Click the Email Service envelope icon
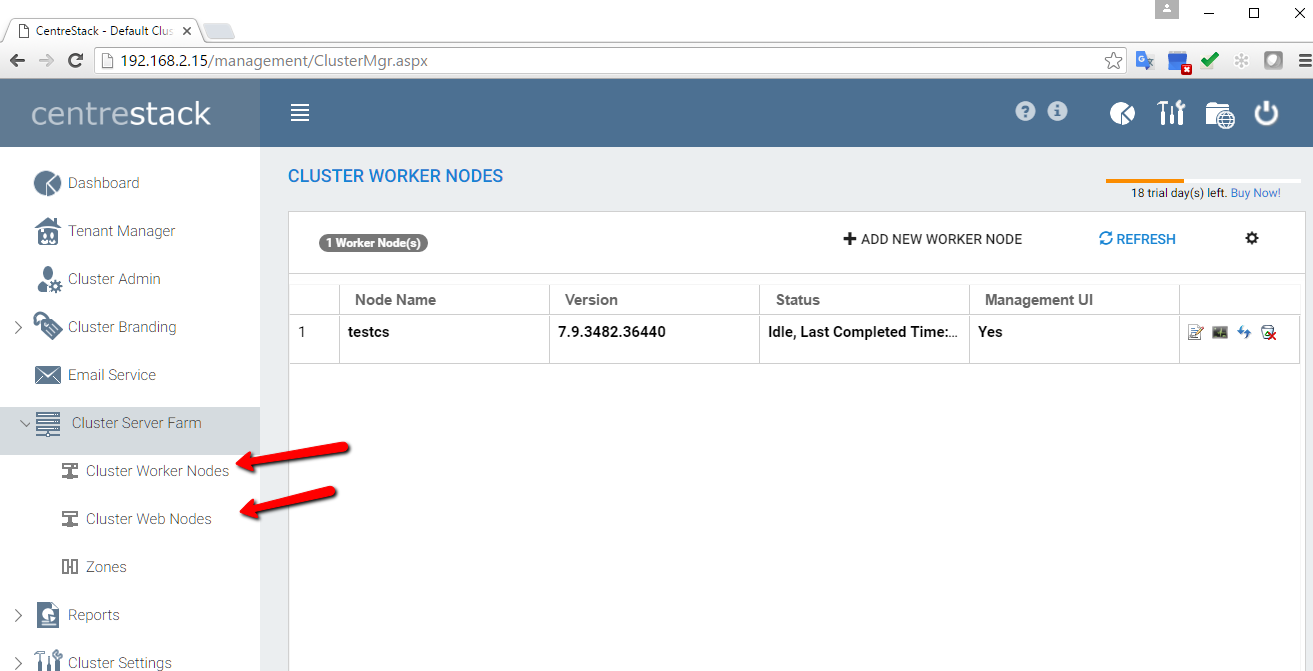The width and height of the screenshot is (1313, 671). (47, 375)
